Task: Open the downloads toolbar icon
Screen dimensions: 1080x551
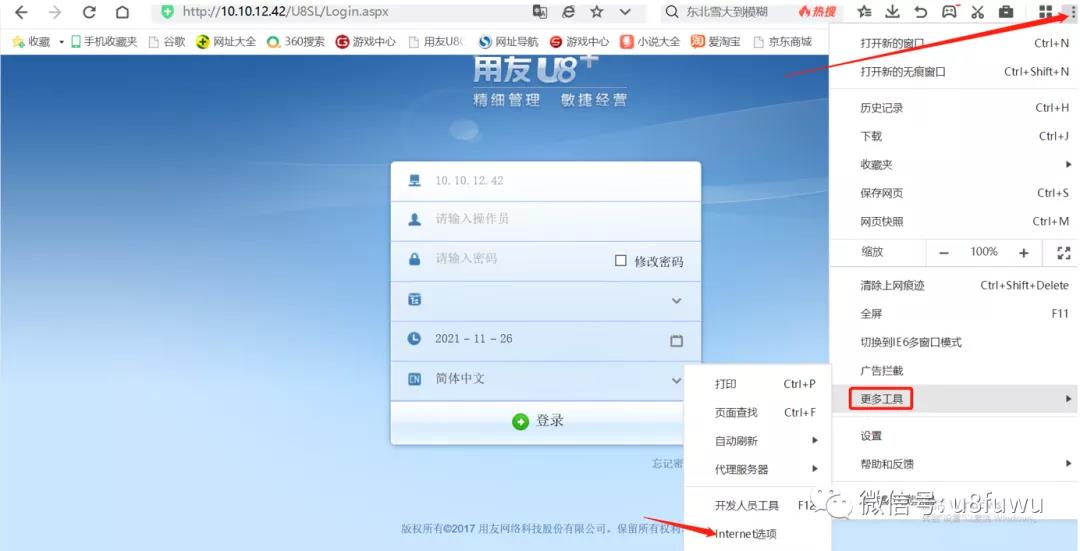Action: (893, 12)
